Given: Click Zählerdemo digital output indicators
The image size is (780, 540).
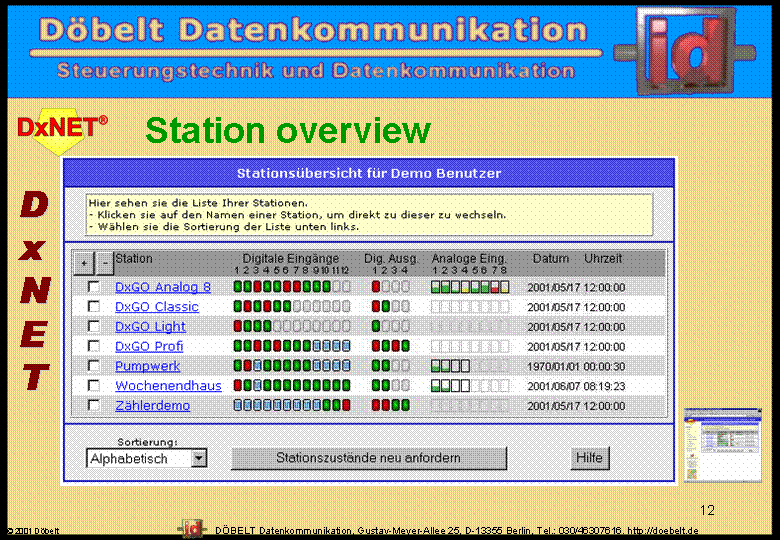Looking at the screenshot, I should pyautogui.click(x=391, y=406).
